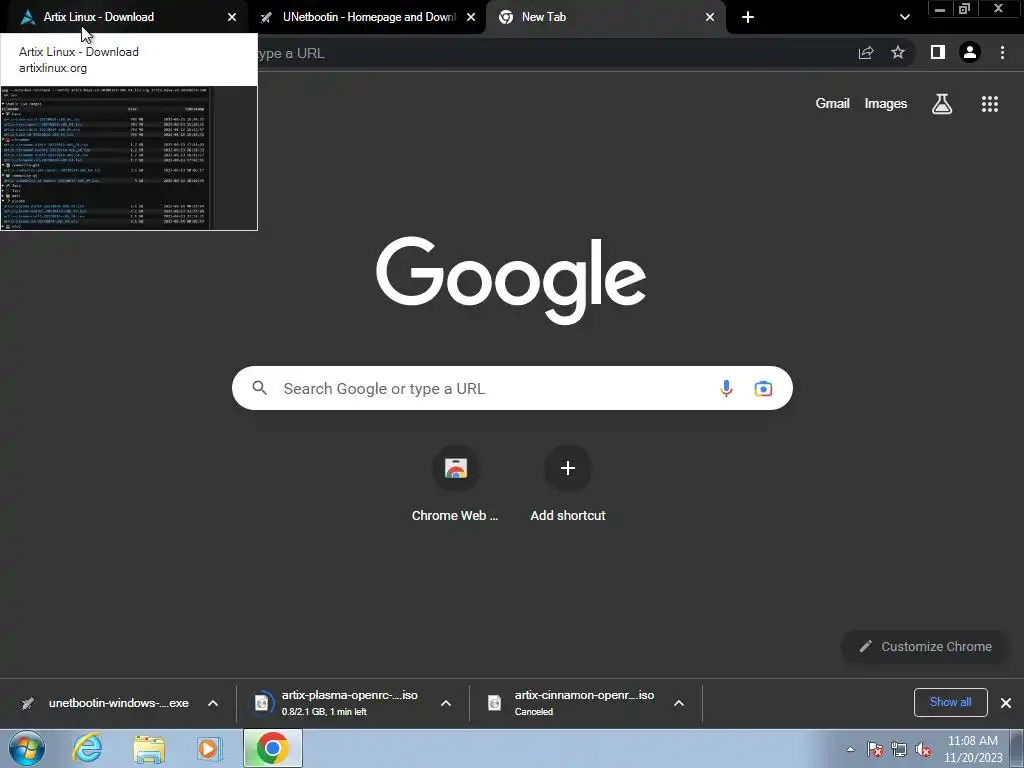
Task: Open the Action Center flag icon
Action: [875, 749]
